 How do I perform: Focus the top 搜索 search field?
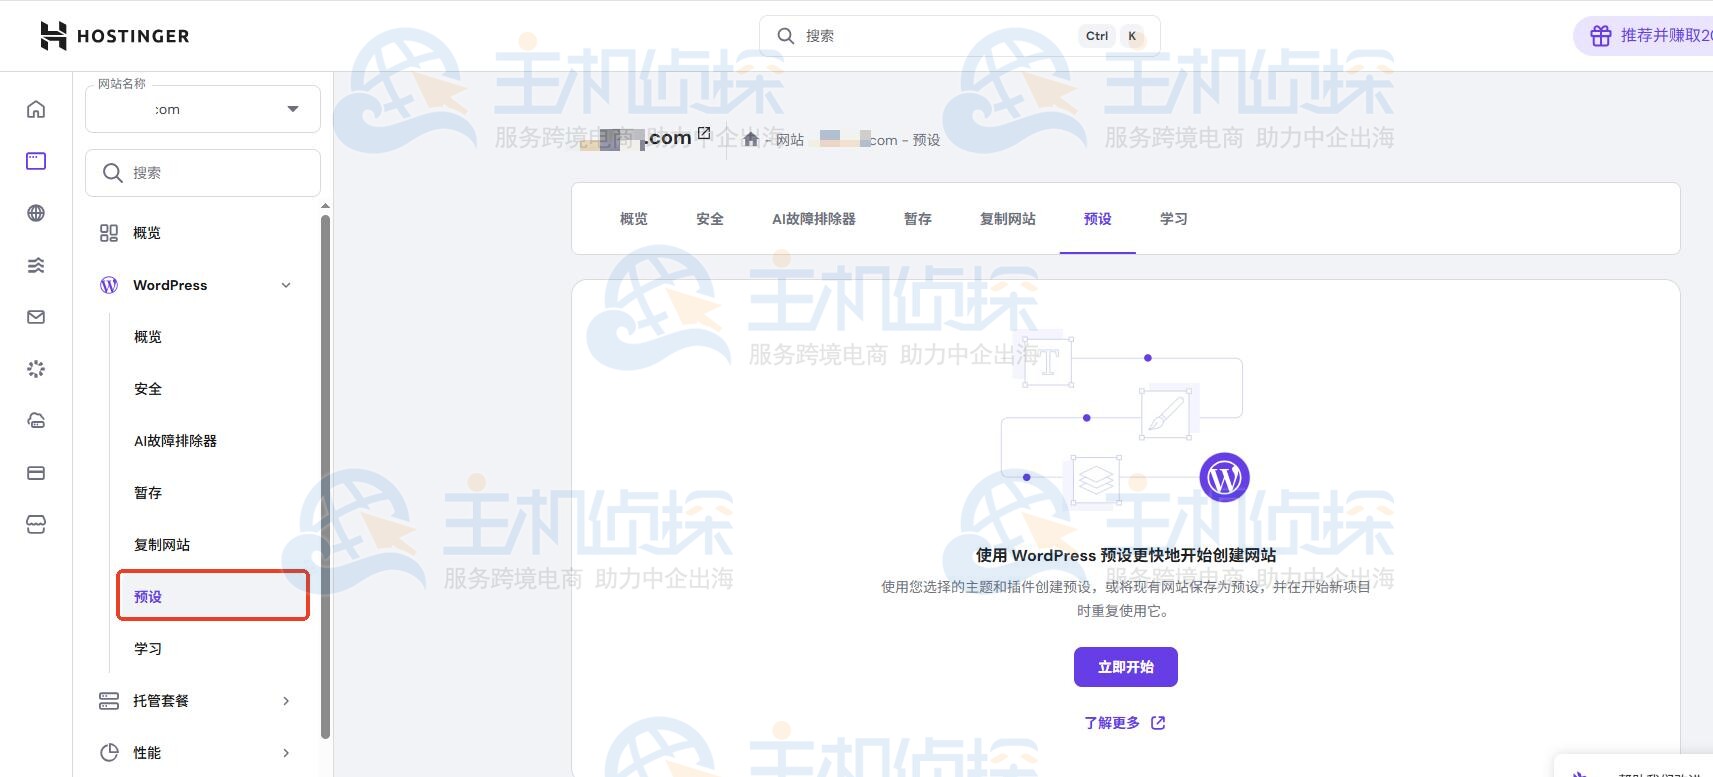(x=930, y=36)
